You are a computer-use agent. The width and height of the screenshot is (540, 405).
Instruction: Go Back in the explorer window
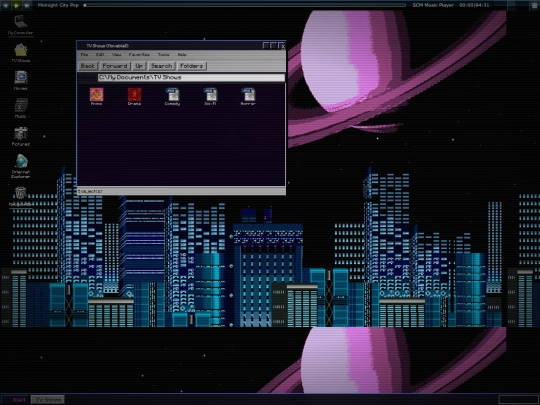click(88, 66)
